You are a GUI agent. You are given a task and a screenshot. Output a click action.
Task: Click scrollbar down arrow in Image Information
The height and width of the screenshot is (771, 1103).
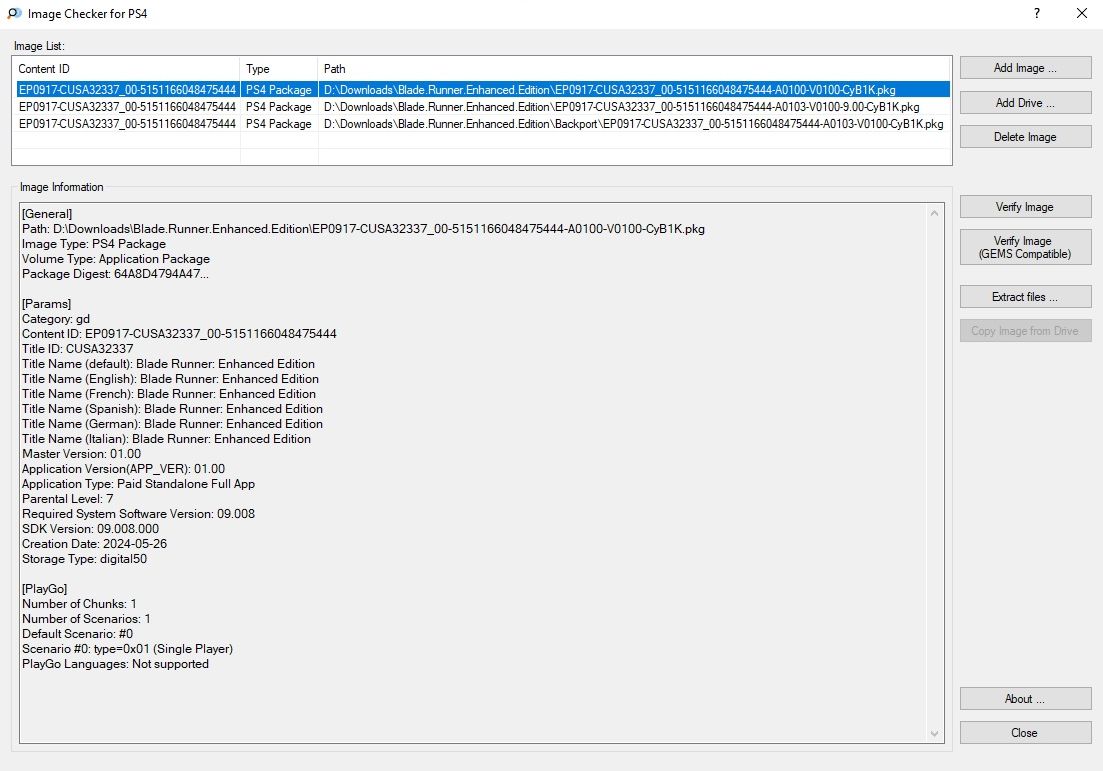[934, 734]
